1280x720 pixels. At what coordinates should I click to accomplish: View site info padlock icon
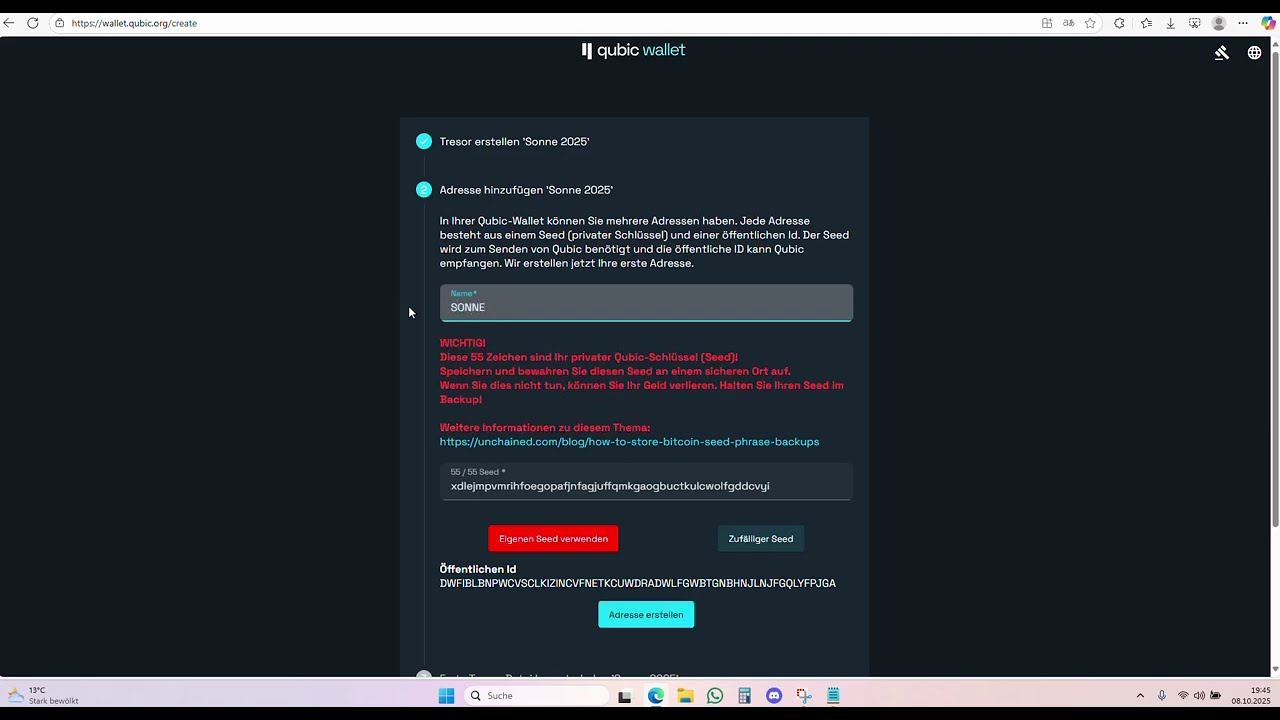pos(60,23)
